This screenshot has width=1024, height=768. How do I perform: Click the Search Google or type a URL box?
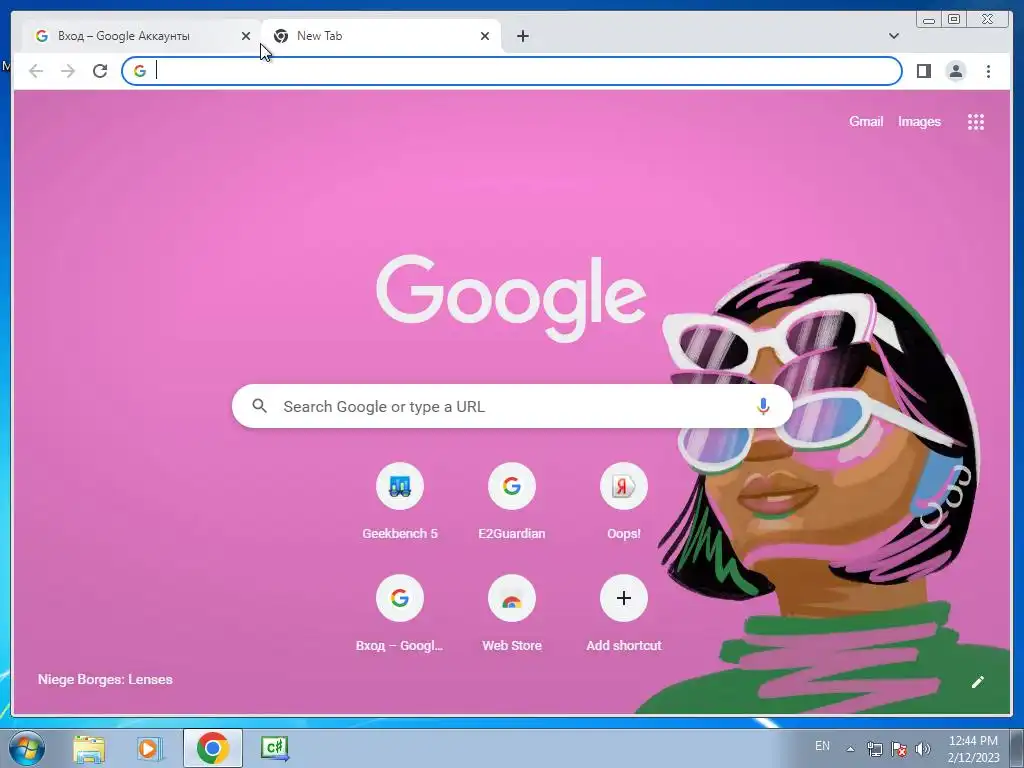point(512,406)
